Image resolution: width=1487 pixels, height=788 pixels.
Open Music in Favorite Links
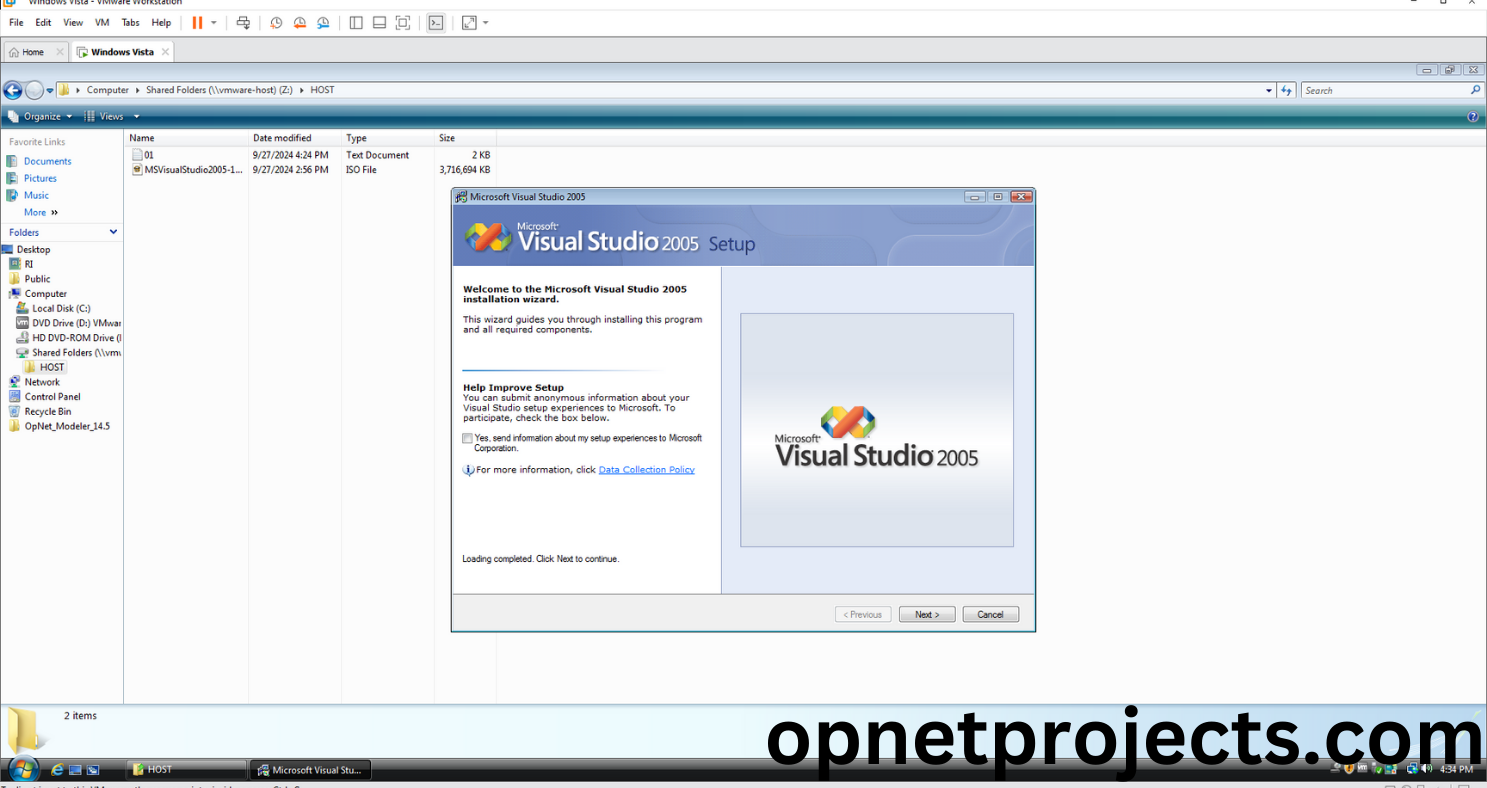tap(36, 195)
